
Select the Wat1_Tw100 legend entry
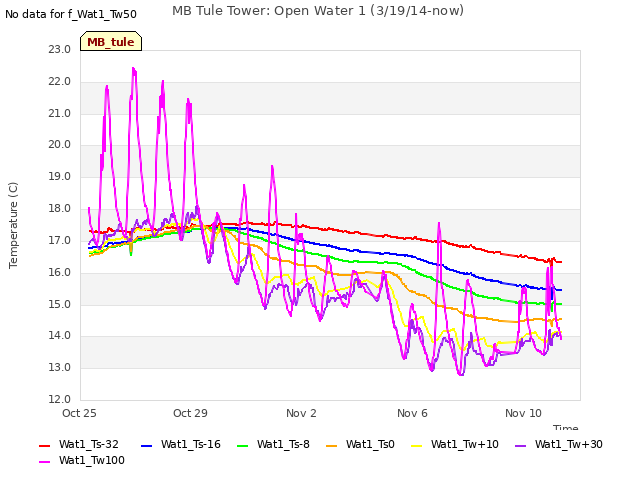pos(82,460)
